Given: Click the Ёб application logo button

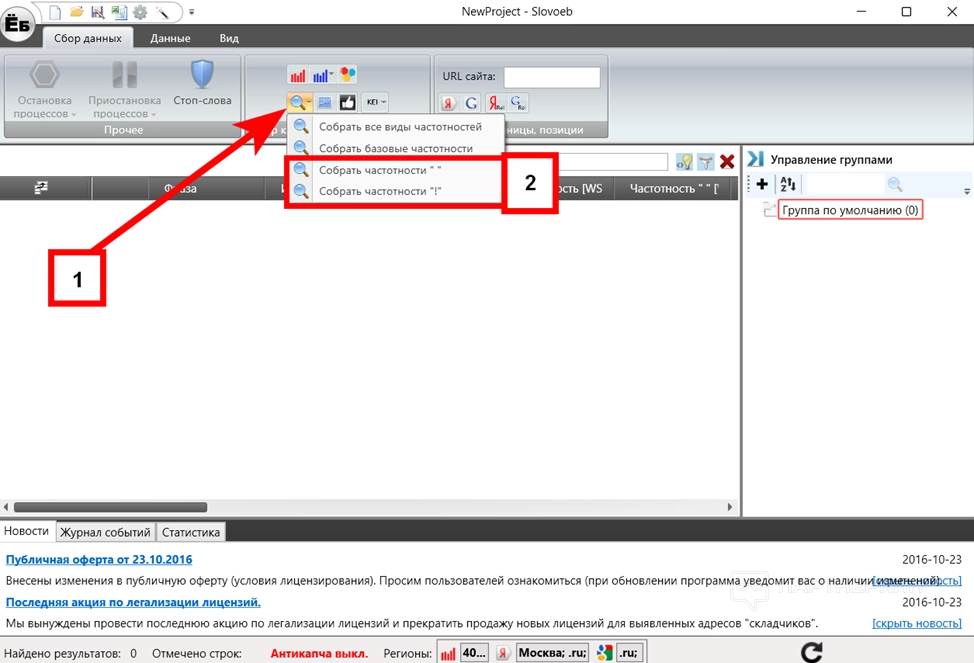Looking at the screenshot, I should [17, 25].
